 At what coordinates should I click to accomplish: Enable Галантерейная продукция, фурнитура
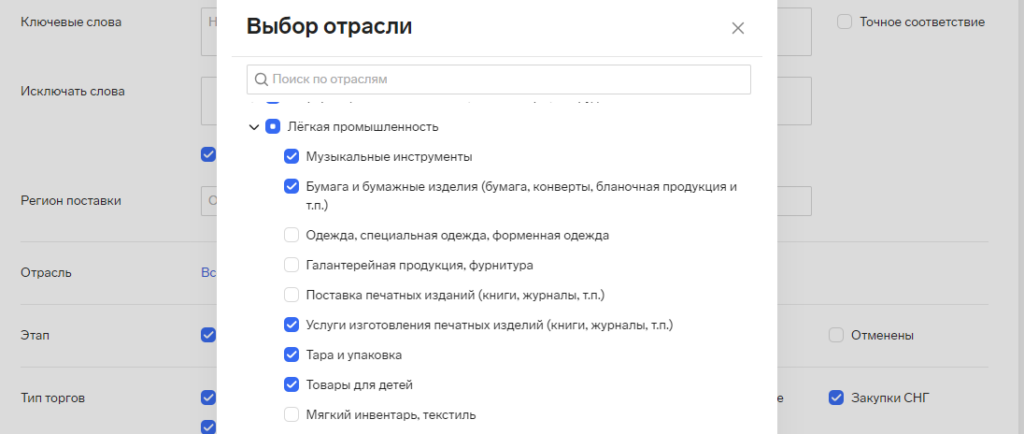[x=292, y=265]
